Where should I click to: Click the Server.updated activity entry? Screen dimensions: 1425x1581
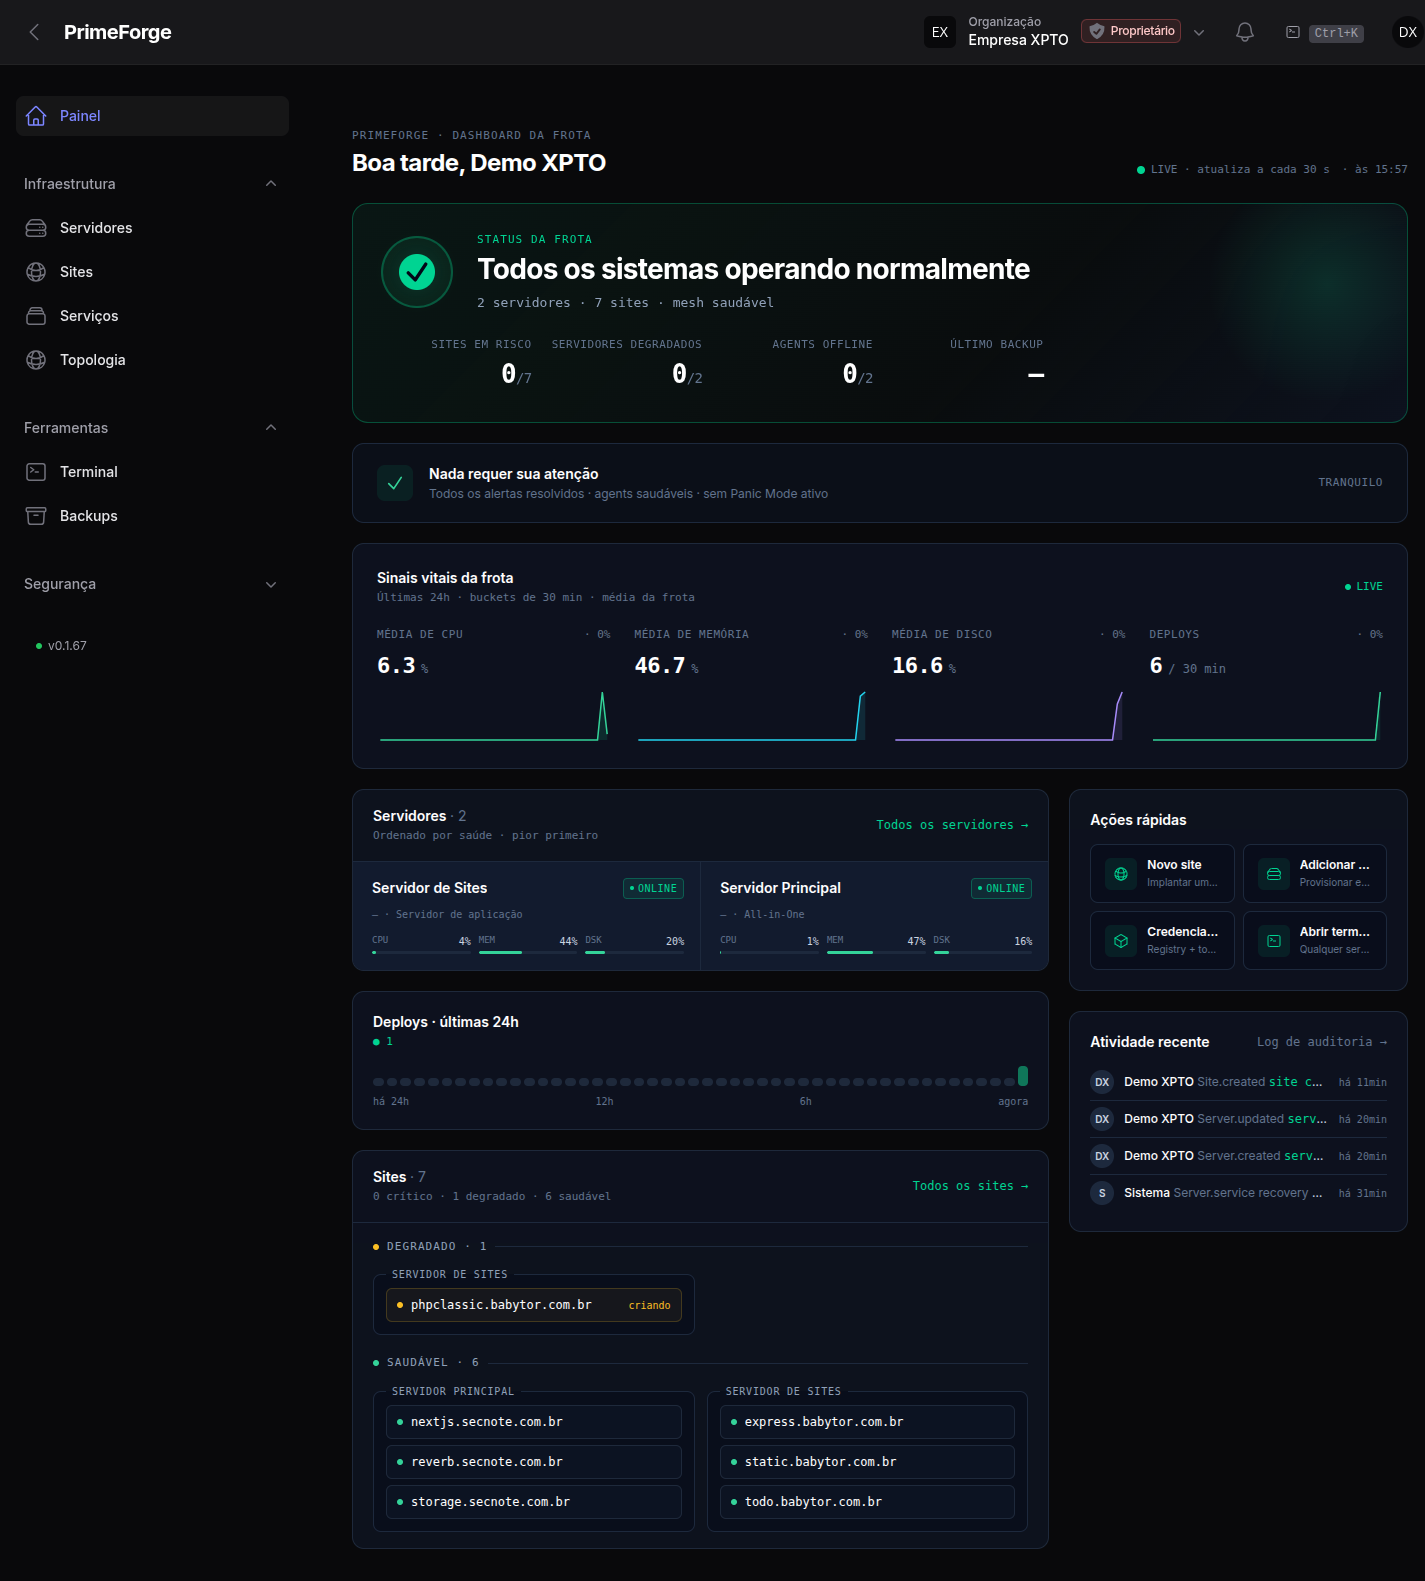click(x=1238, y=1119)
